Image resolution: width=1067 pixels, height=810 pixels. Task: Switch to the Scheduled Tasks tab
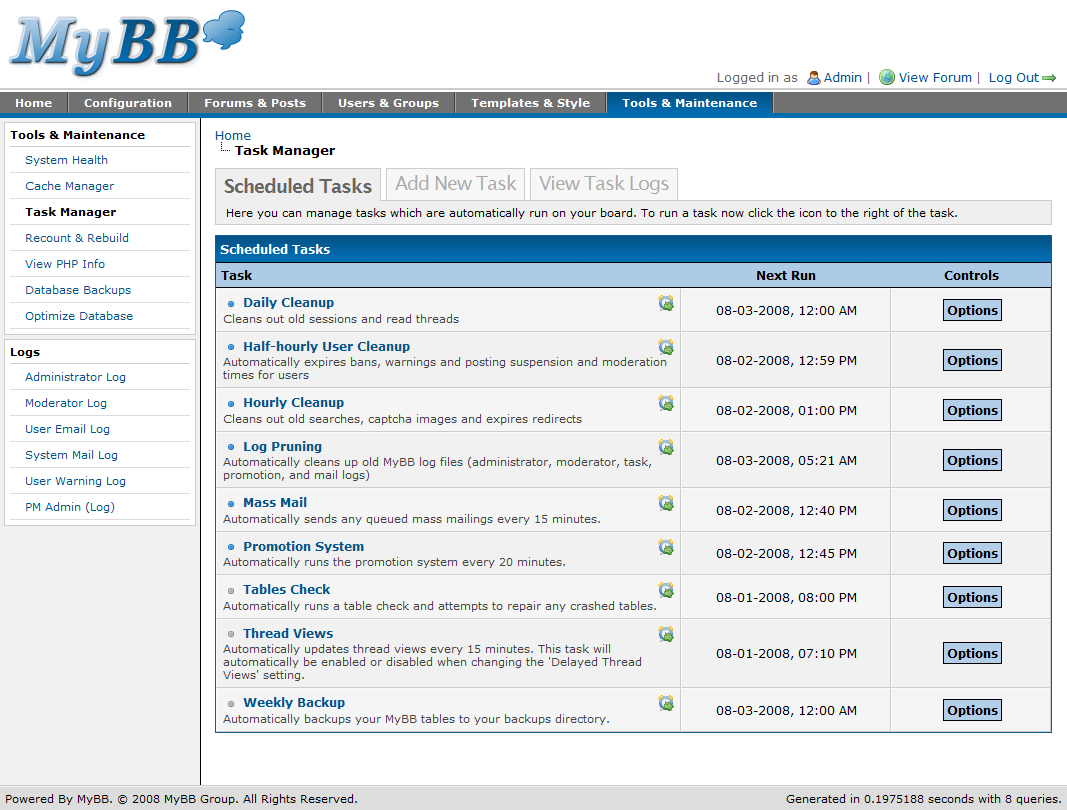[298, 186]
